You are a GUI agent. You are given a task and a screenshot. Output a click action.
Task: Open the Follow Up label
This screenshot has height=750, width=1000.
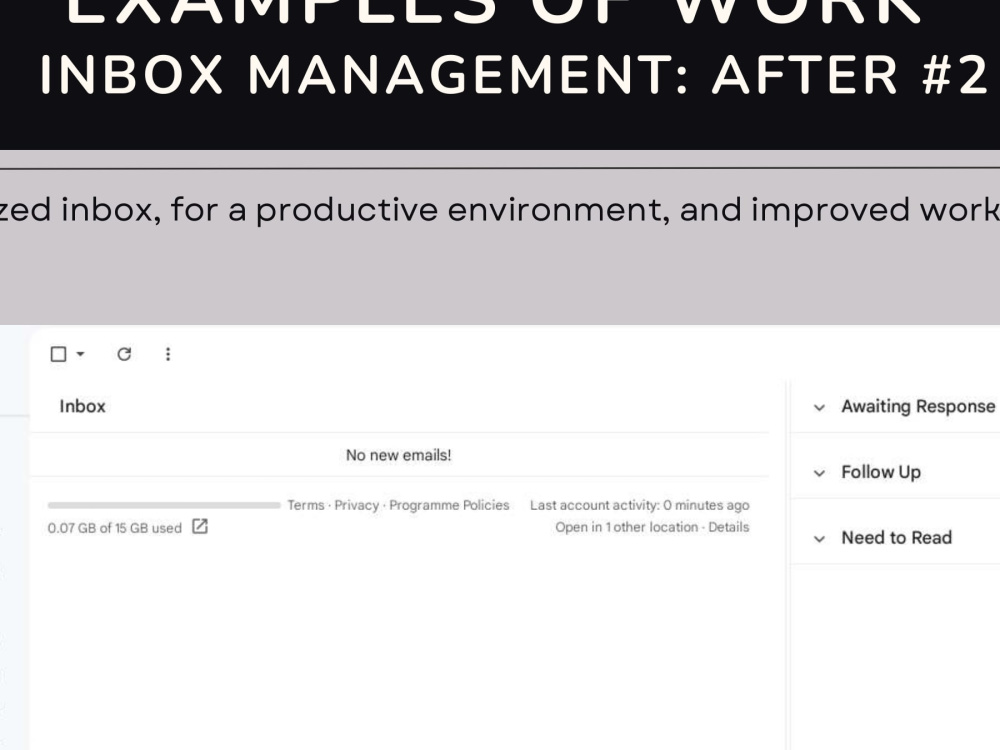point(881,472)
